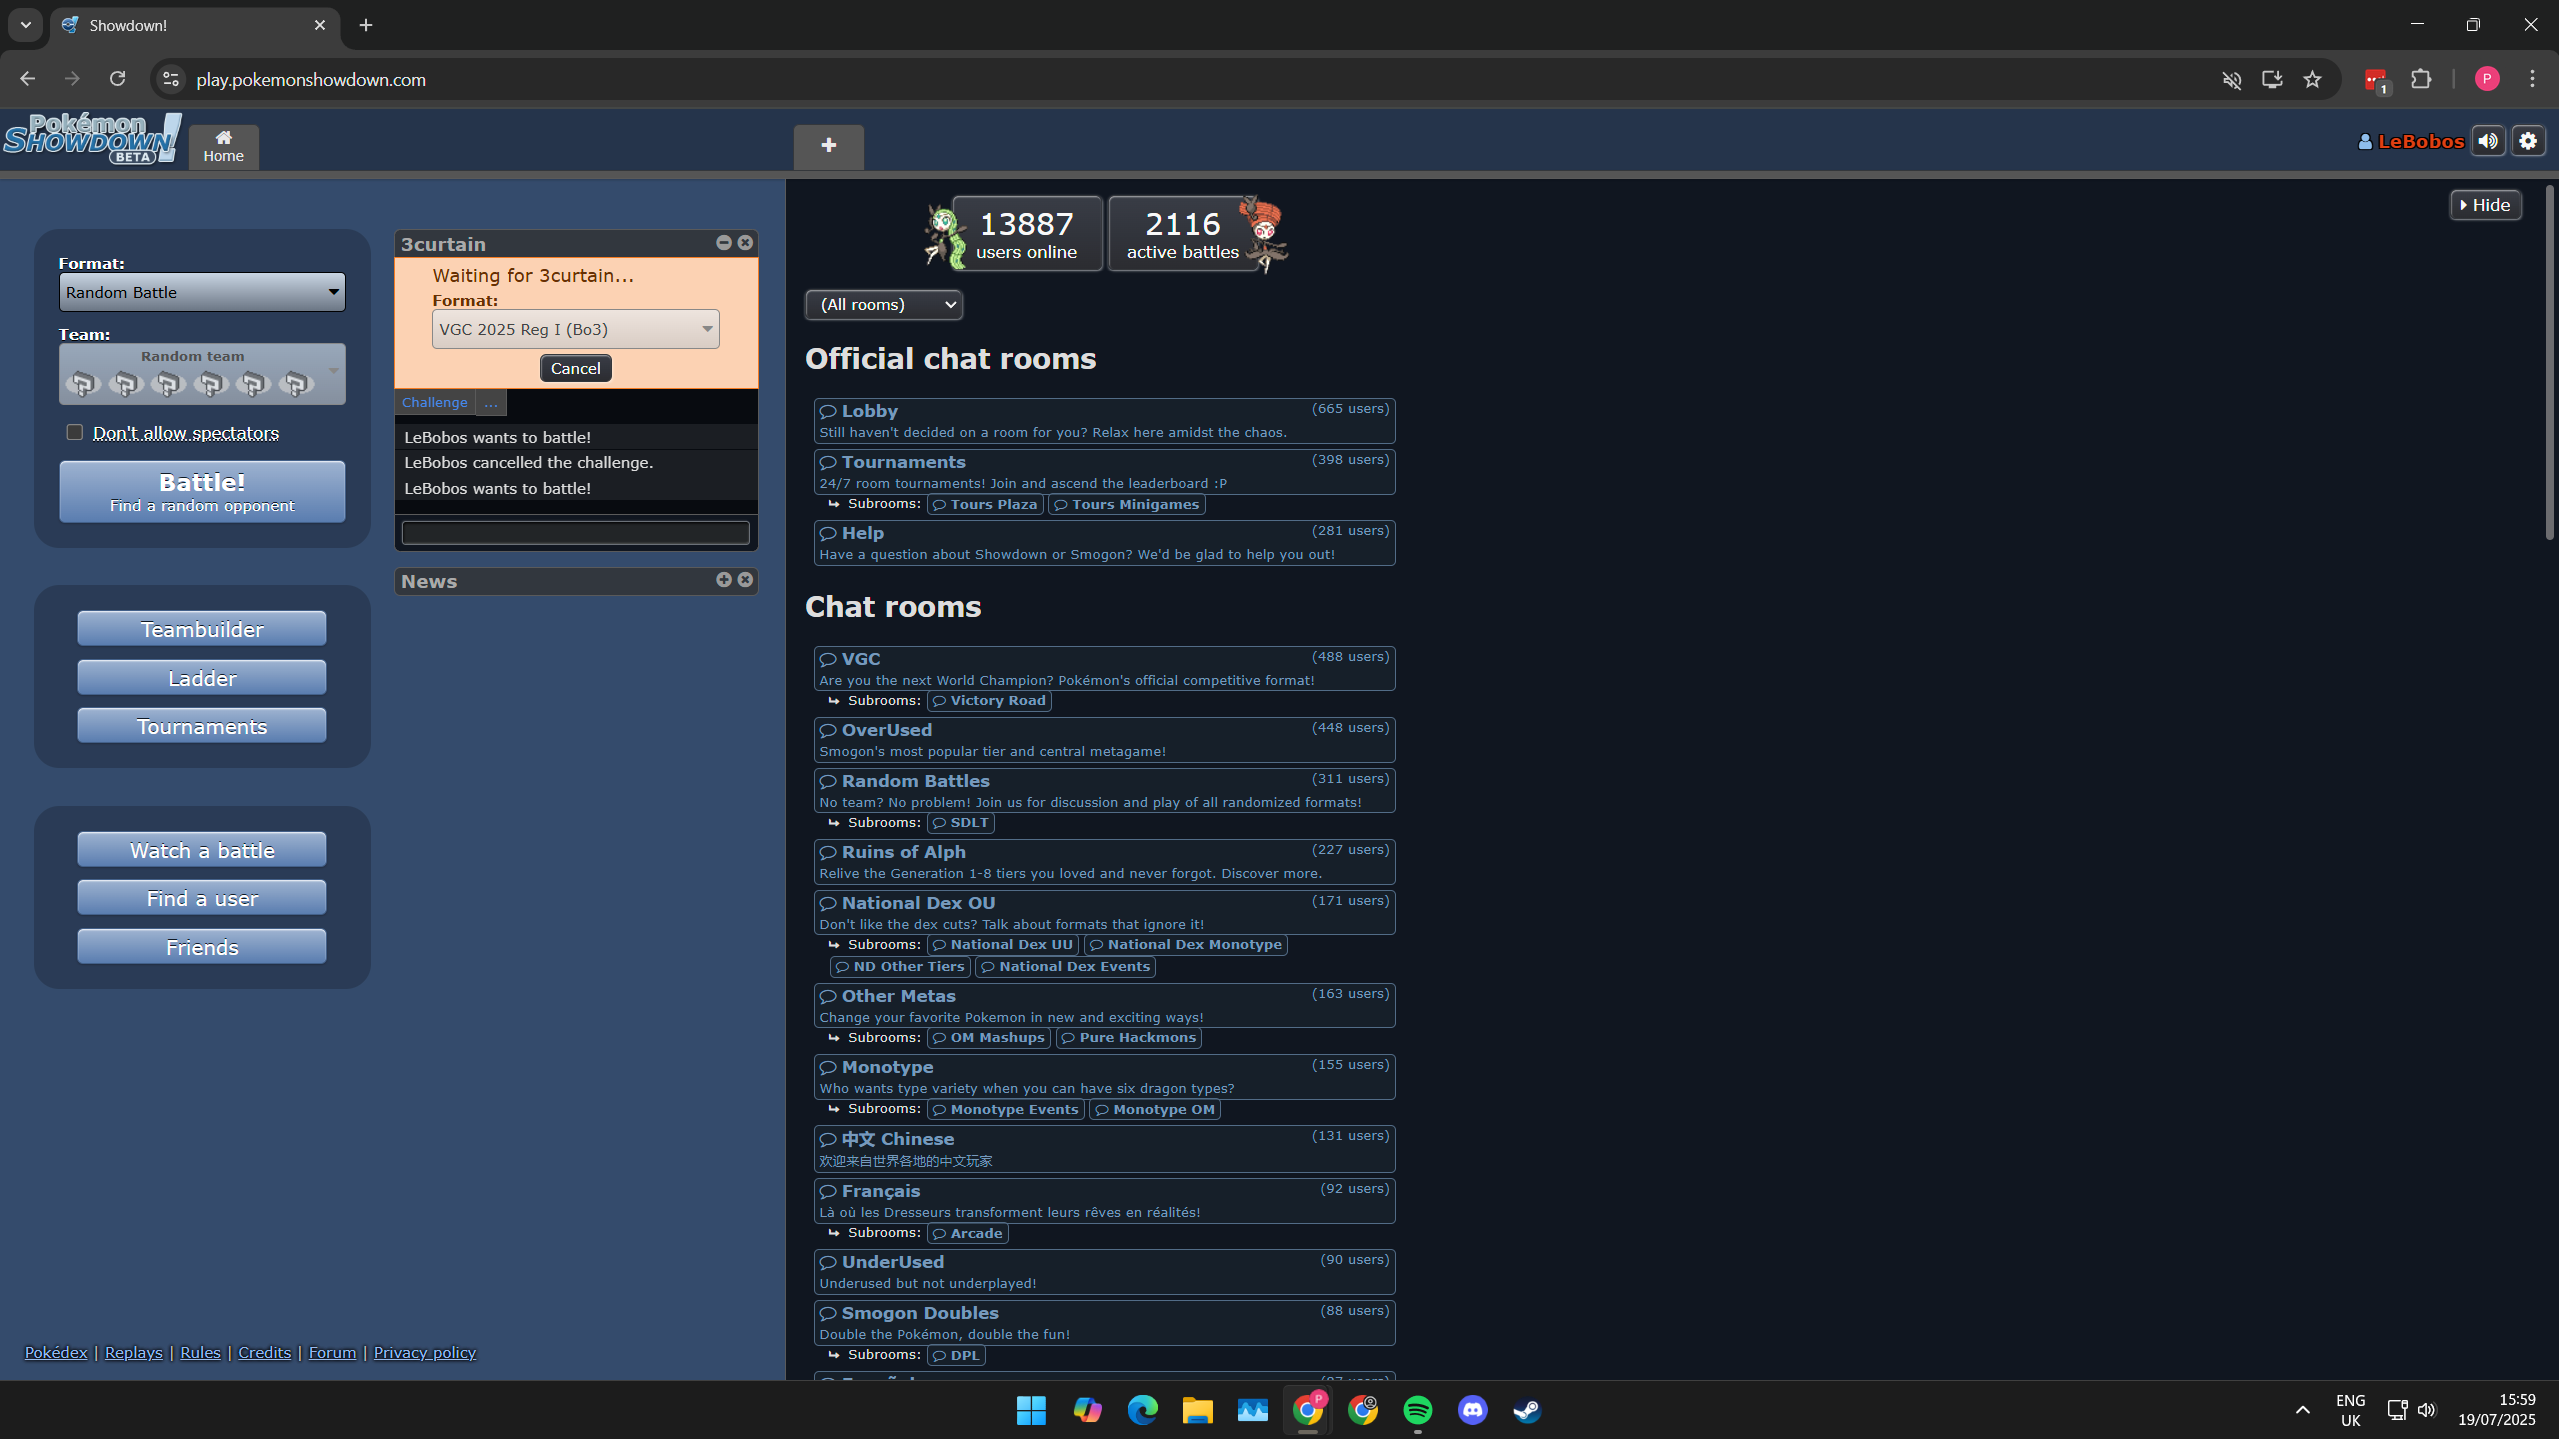Viewport: 2559px width, 1439px height.
Task: Toggle Don't allow spectators checkbox
Action: click(74, 432)
